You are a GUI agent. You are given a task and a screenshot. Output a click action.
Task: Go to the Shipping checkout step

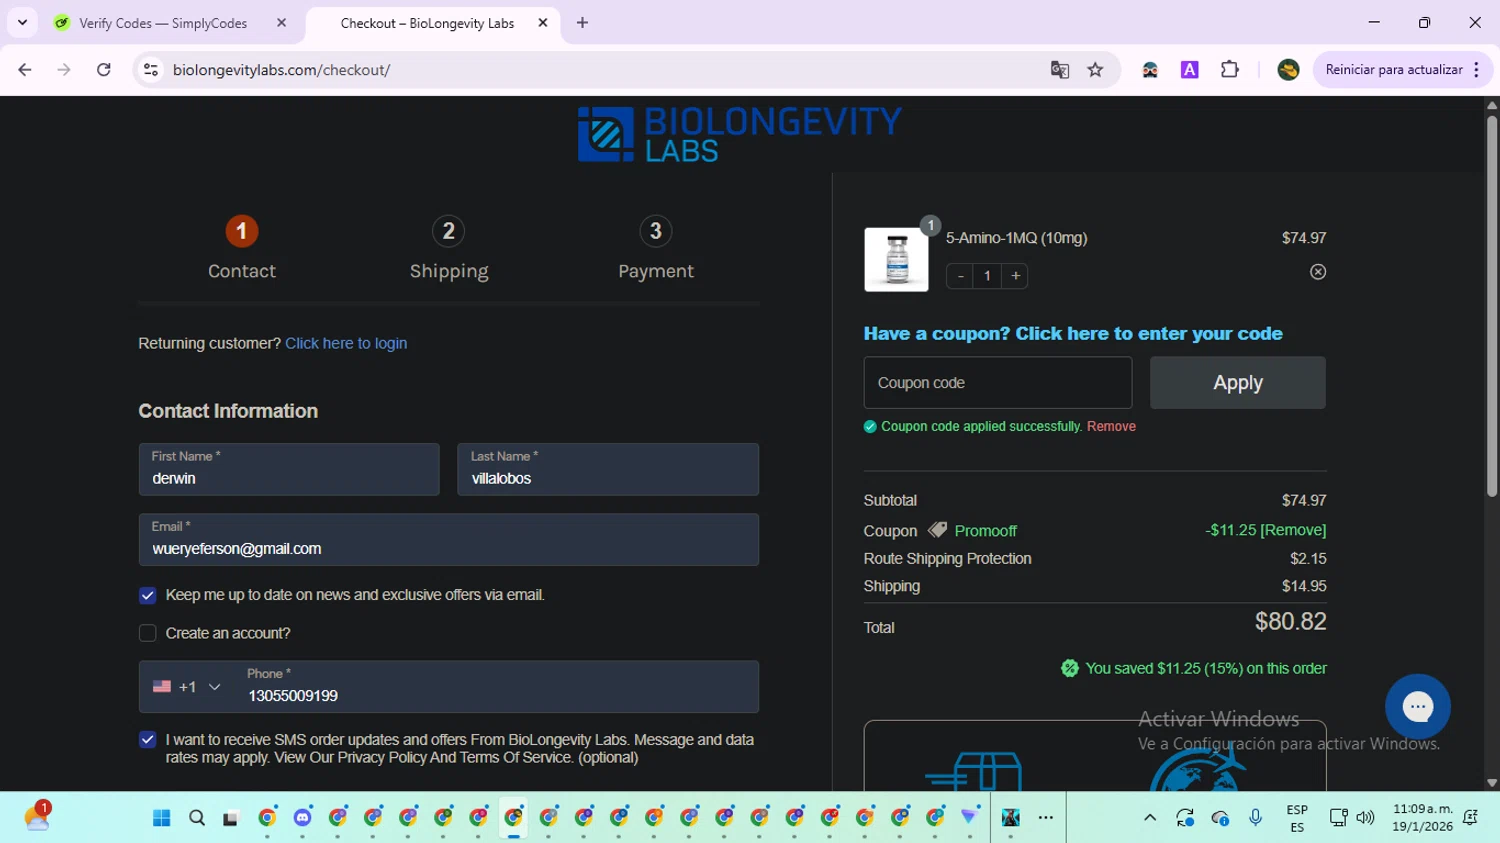(449, 248)
